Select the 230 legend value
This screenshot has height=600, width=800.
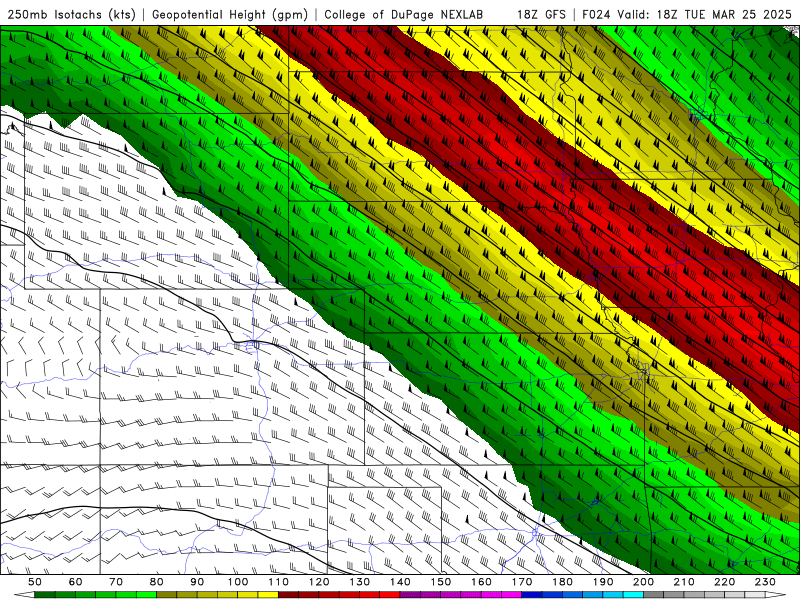(x=765, y=582)
